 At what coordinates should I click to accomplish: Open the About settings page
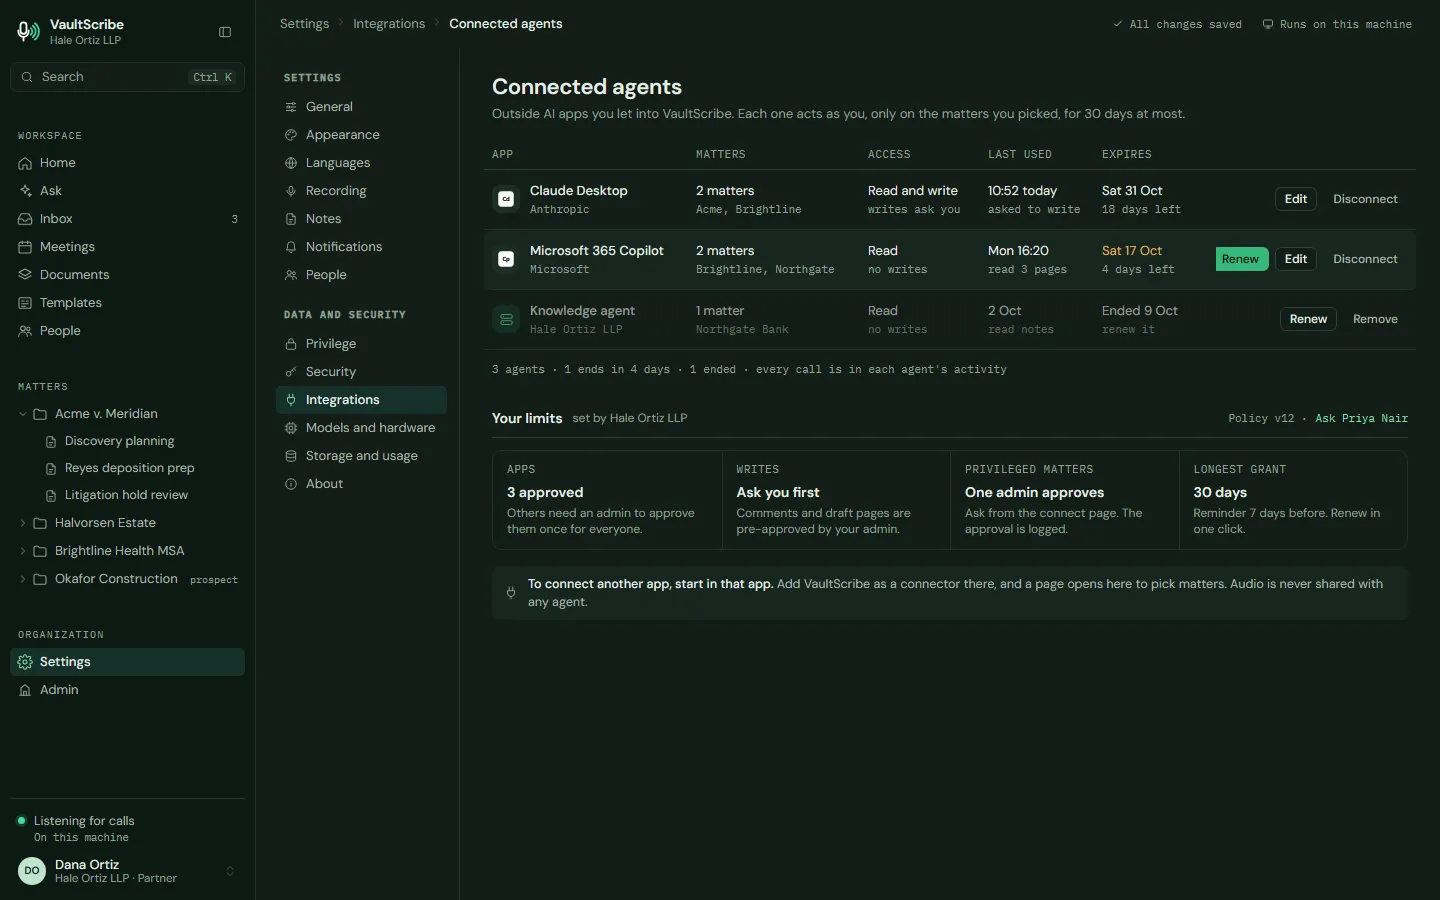(x=361, y=484)
